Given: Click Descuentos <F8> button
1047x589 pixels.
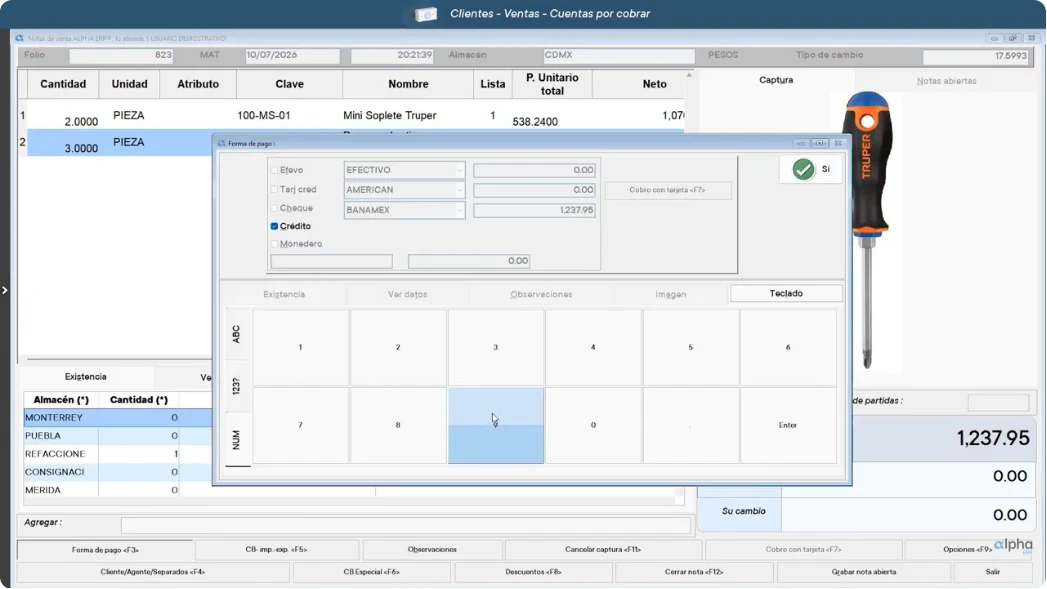Looking at the screenshot, I should coord(533,572).
